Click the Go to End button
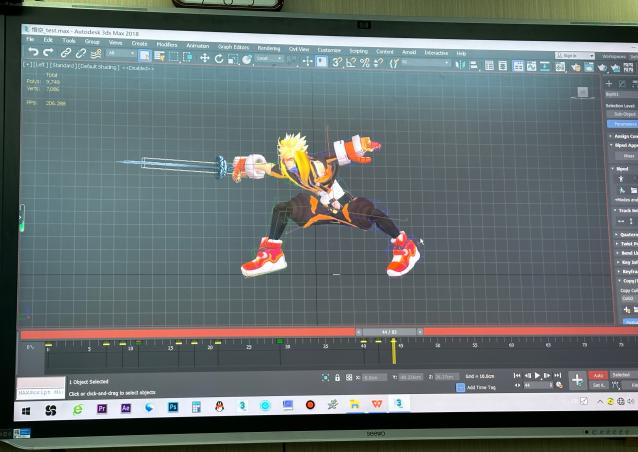 [557, 375]
